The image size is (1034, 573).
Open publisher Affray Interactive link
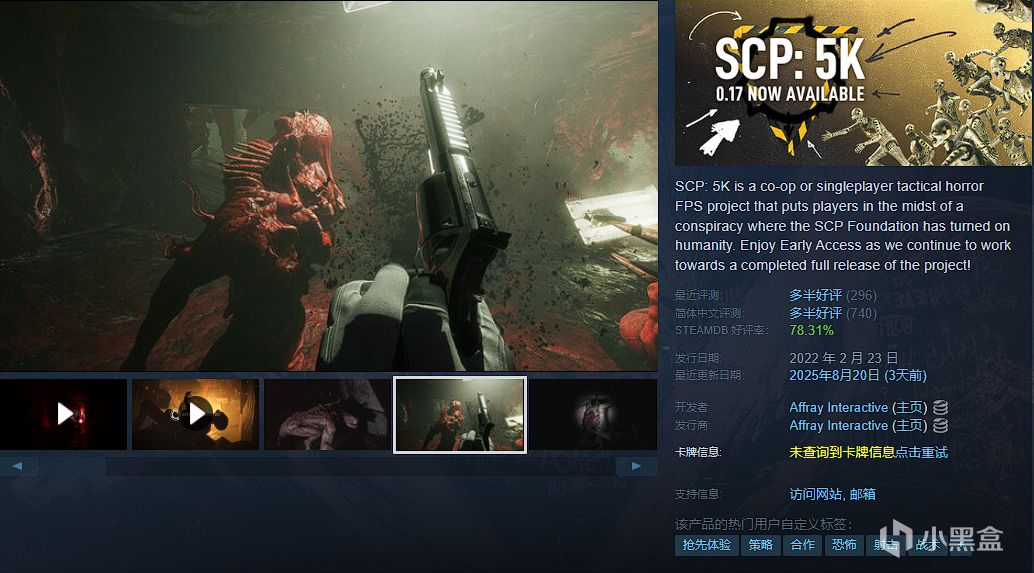[x=839, y=425]
